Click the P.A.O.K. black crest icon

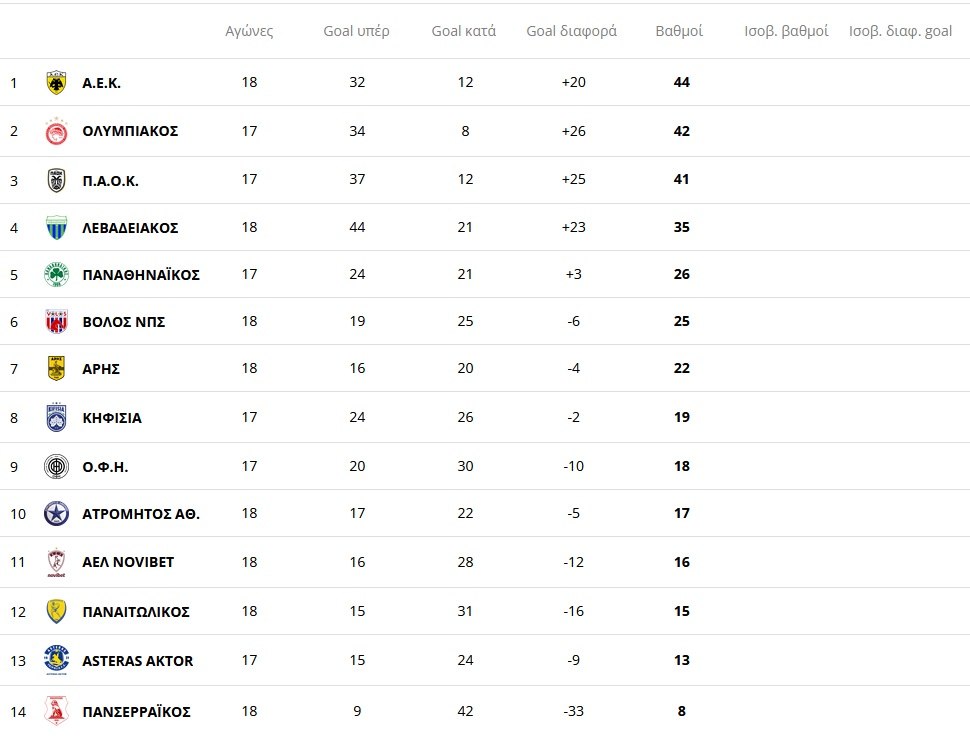pos(57,180)
